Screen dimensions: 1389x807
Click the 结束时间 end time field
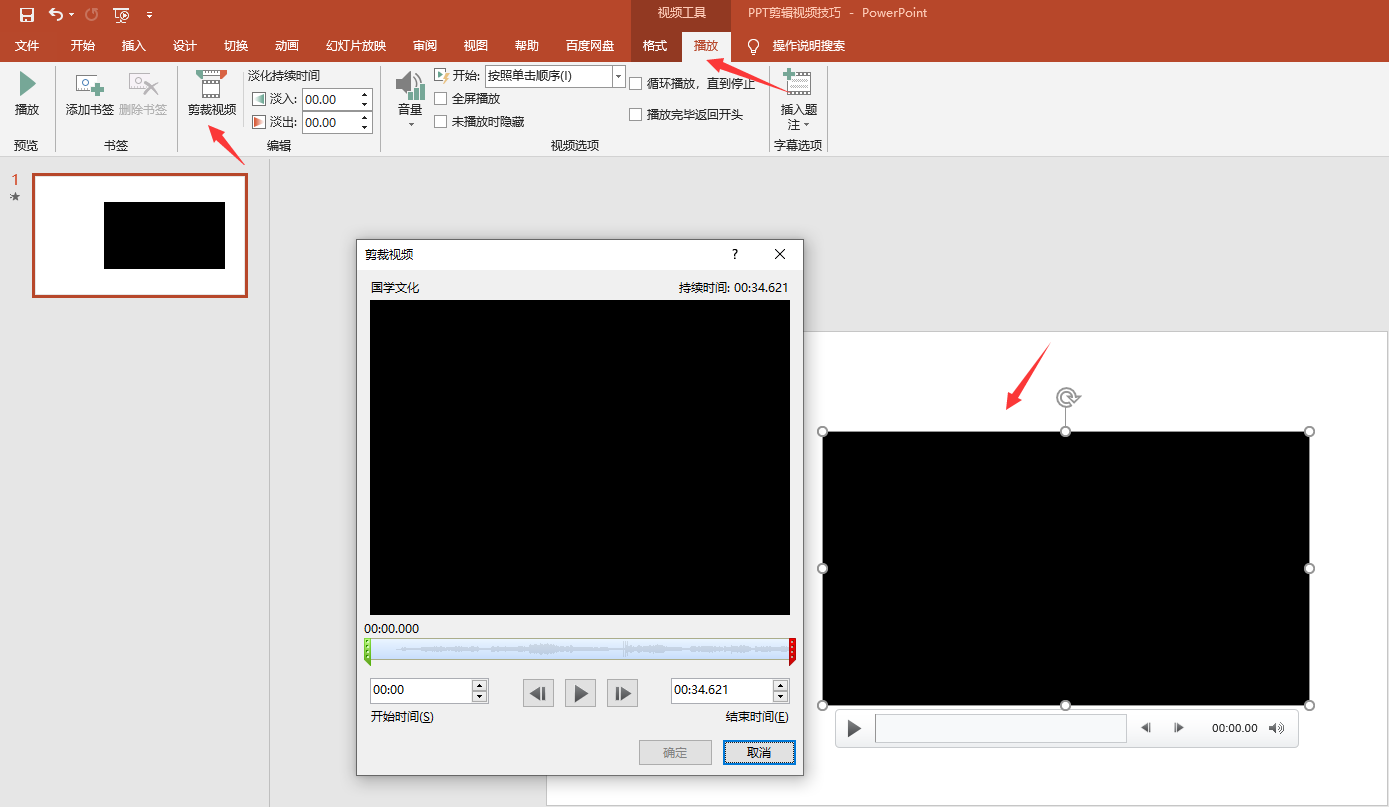[722, 690]
